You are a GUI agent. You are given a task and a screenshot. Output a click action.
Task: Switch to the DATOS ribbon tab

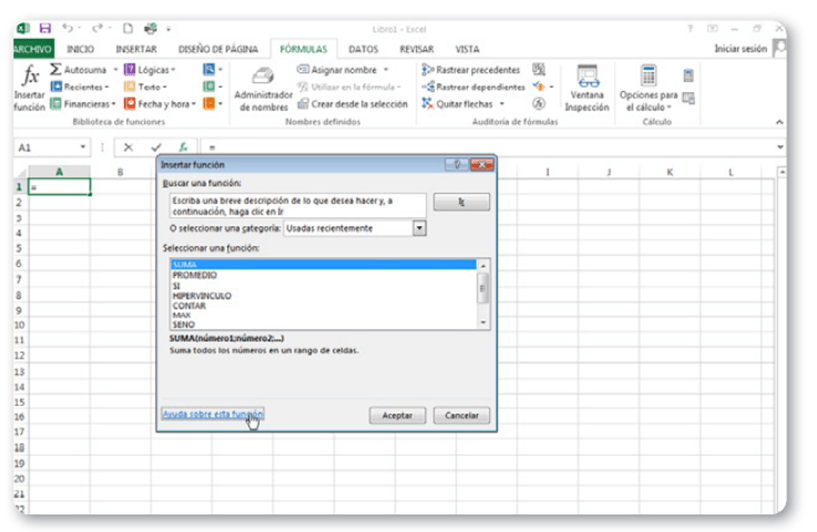pos(363,48)
